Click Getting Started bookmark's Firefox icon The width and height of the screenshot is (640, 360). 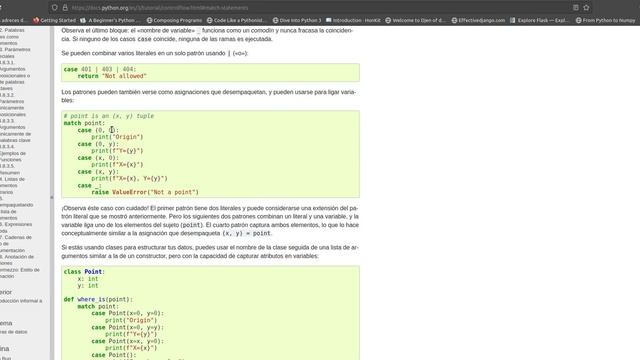click(36, 20)
